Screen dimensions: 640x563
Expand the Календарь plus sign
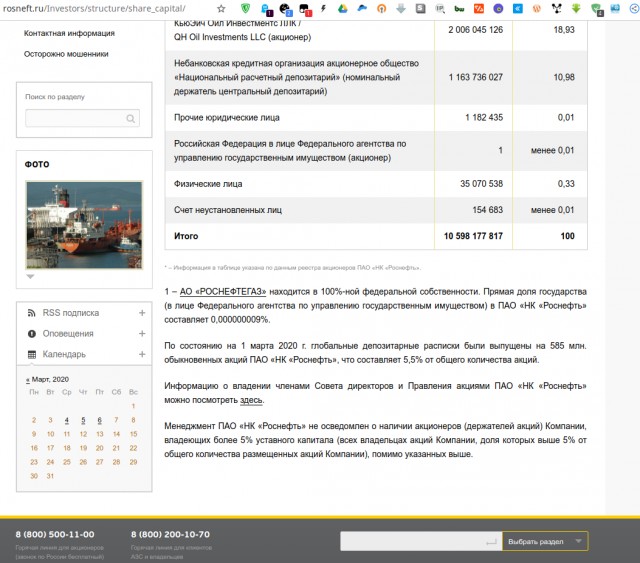click(x=142, y=354)
